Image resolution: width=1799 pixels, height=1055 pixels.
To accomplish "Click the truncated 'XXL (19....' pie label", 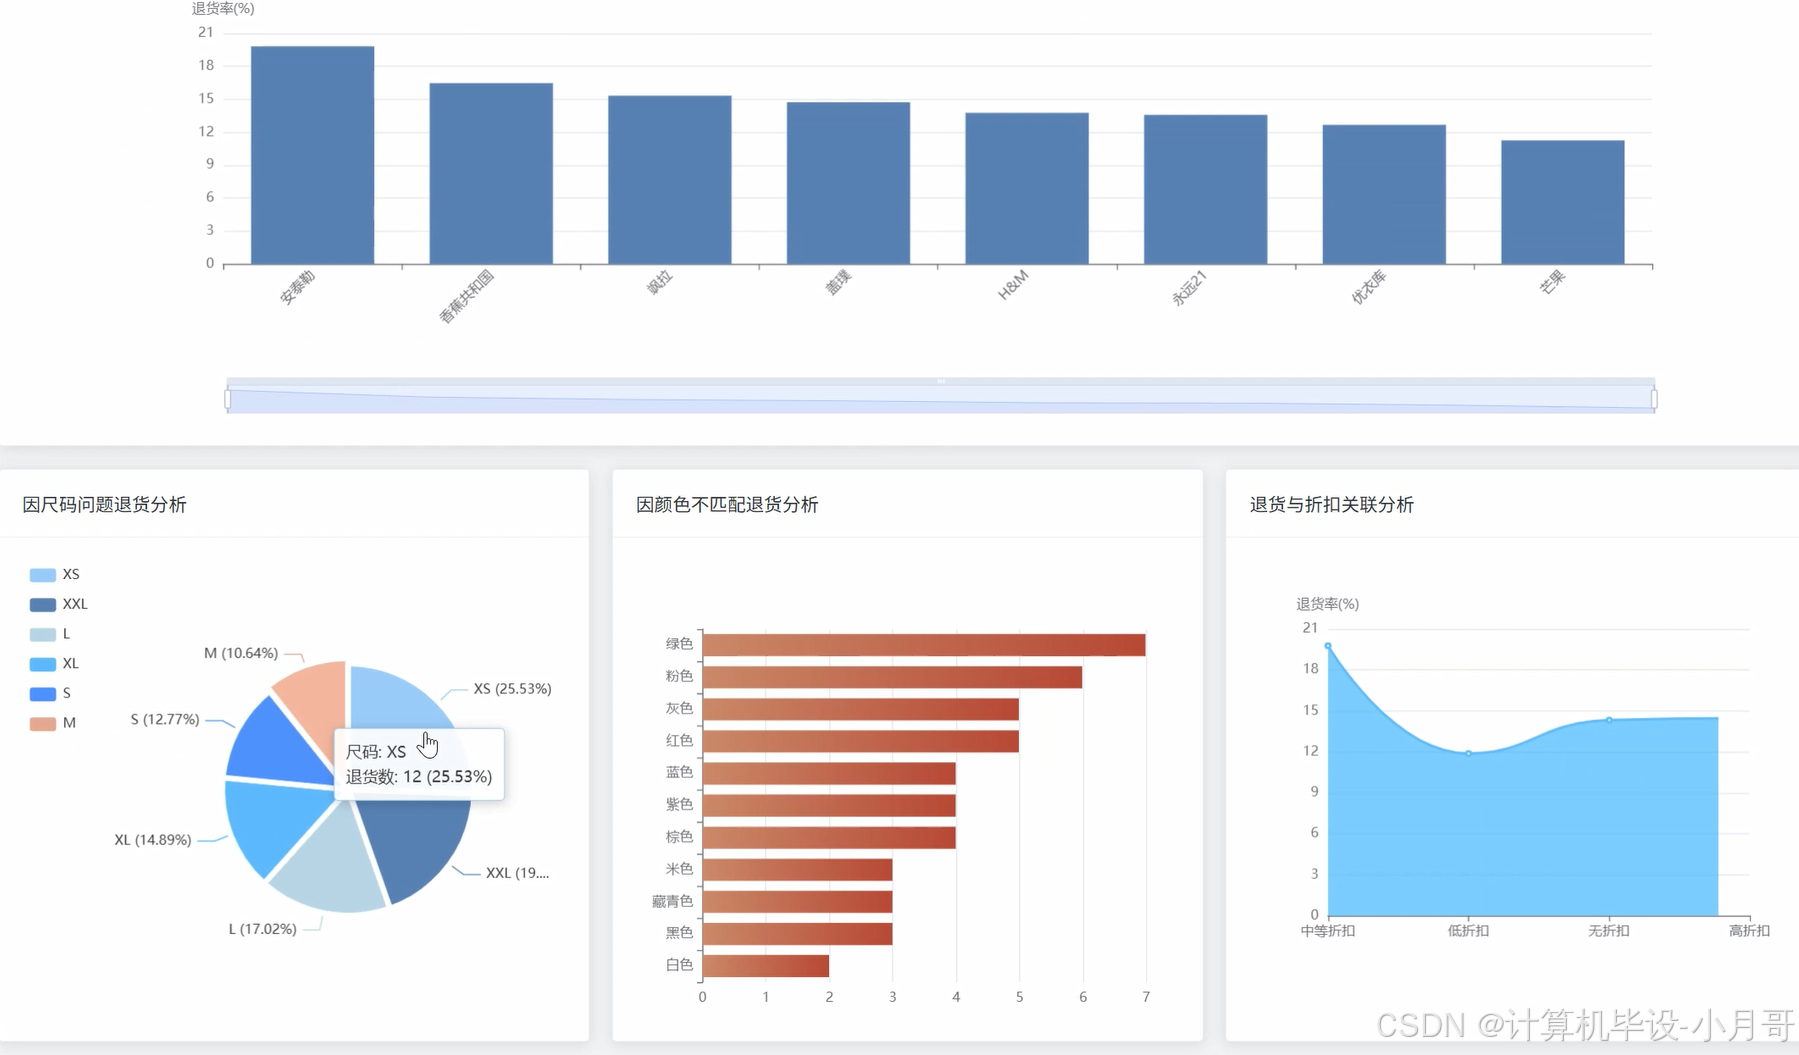I will coord(517,873).
